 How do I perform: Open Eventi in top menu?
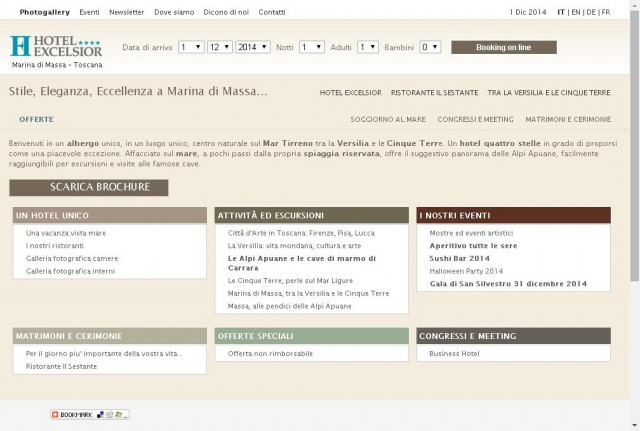click(x=89, y=12)
